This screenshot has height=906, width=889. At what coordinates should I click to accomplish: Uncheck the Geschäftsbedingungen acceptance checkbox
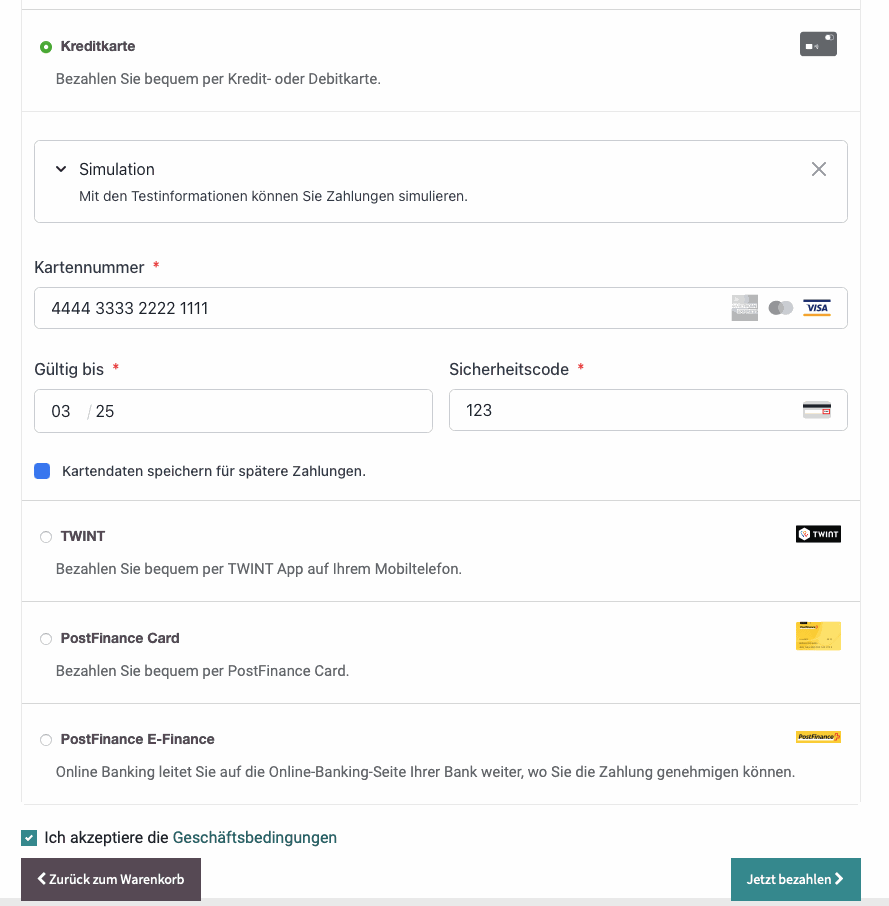coord(29,838)
